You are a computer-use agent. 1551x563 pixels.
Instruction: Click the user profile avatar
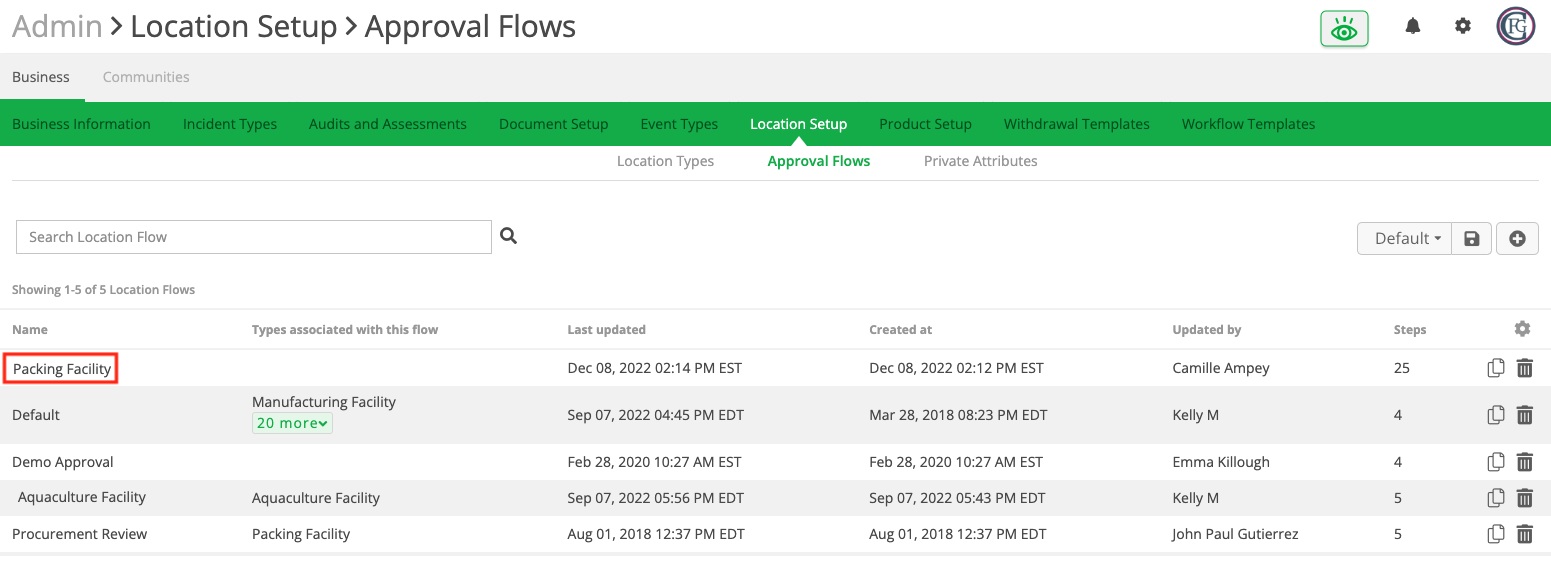pos(1516,27)
